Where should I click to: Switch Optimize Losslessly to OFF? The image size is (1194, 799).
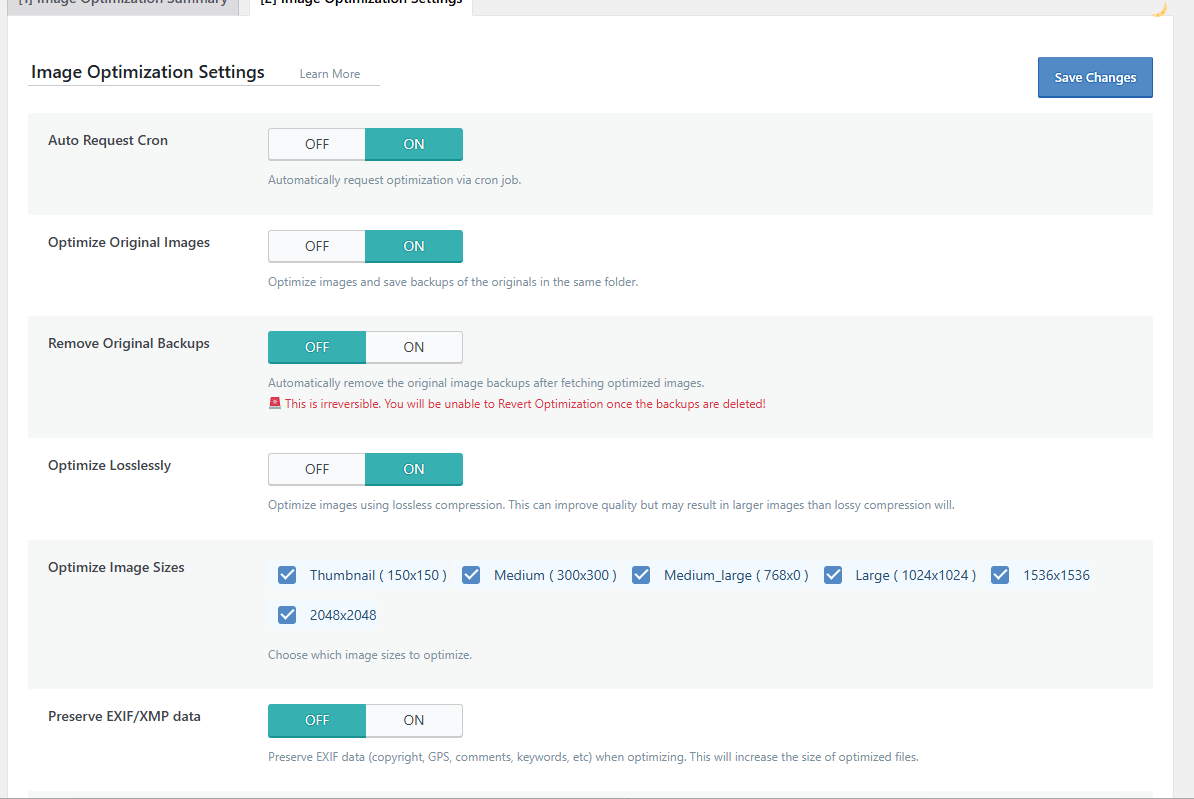click(317, 469)
